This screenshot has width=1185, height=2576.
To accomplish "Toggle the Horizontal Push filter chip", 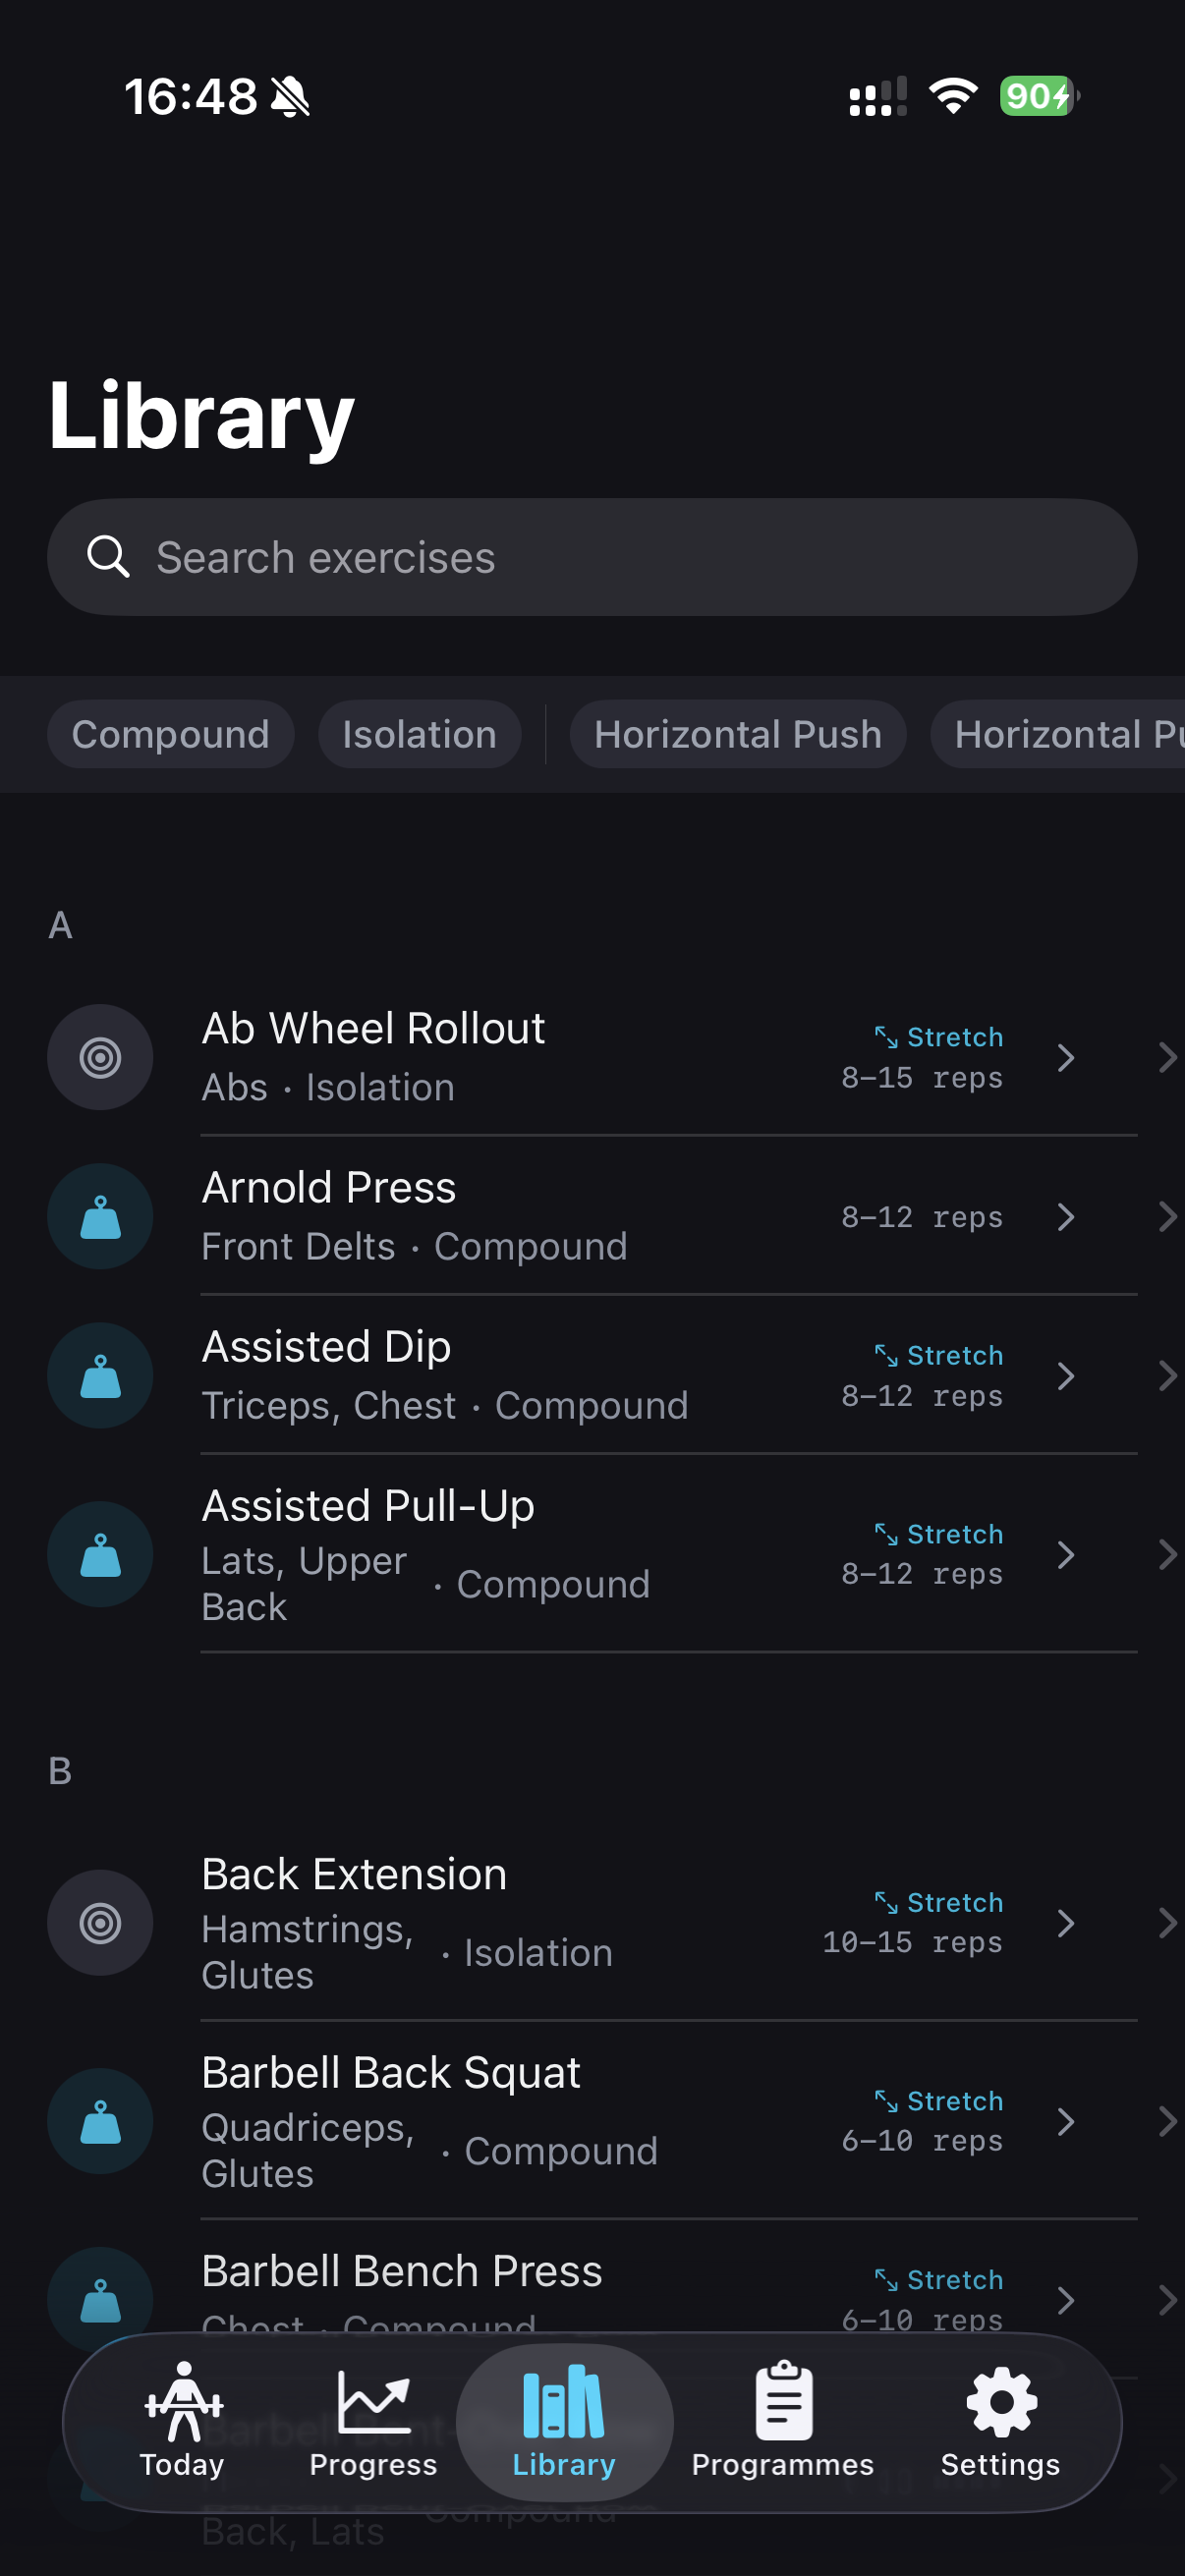I will (738, 734).
